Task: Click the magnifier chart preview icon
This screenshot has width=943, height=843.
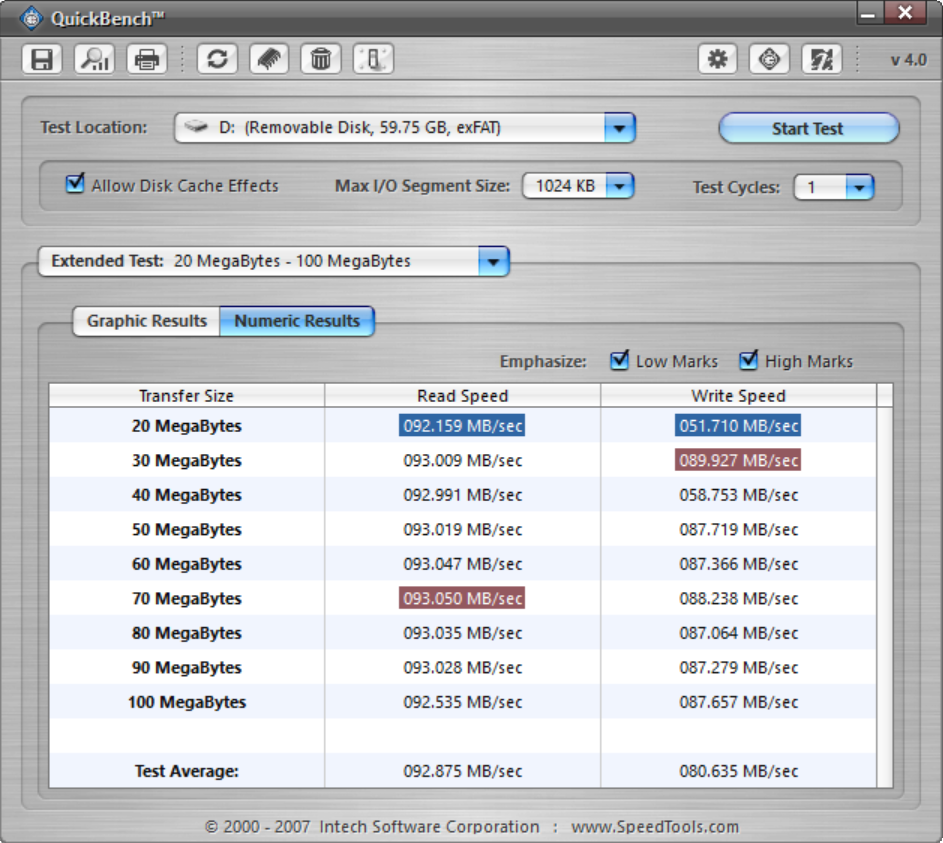Action: [95, 59]
